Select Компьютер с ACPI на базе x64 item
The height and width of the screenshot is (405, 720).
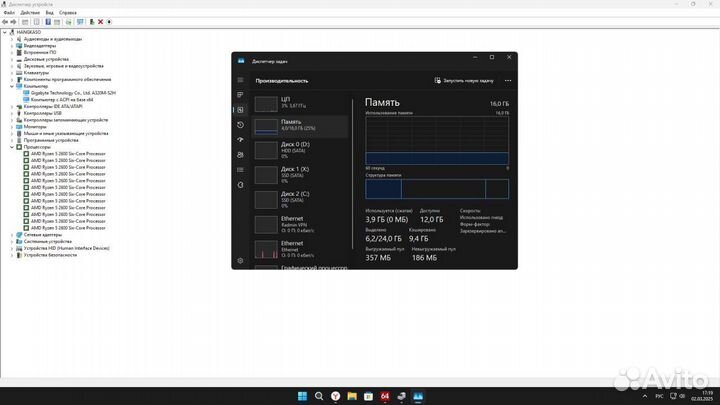(x=62, y=100)
